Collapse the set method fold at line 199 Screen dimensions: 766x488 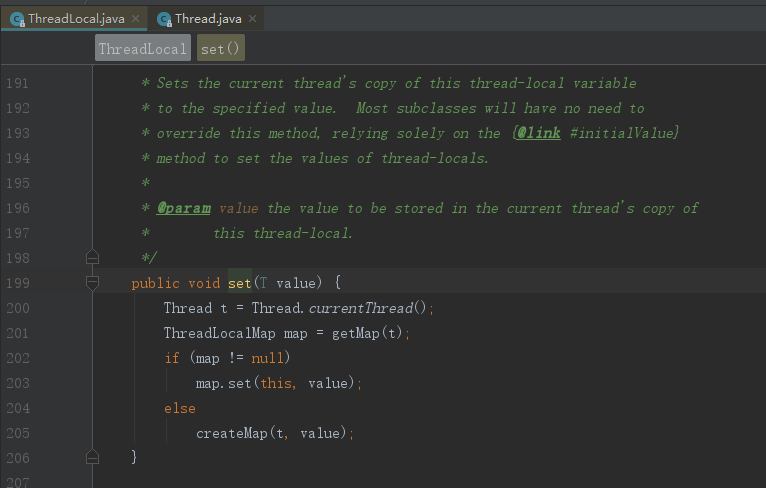tap(92, 282)
